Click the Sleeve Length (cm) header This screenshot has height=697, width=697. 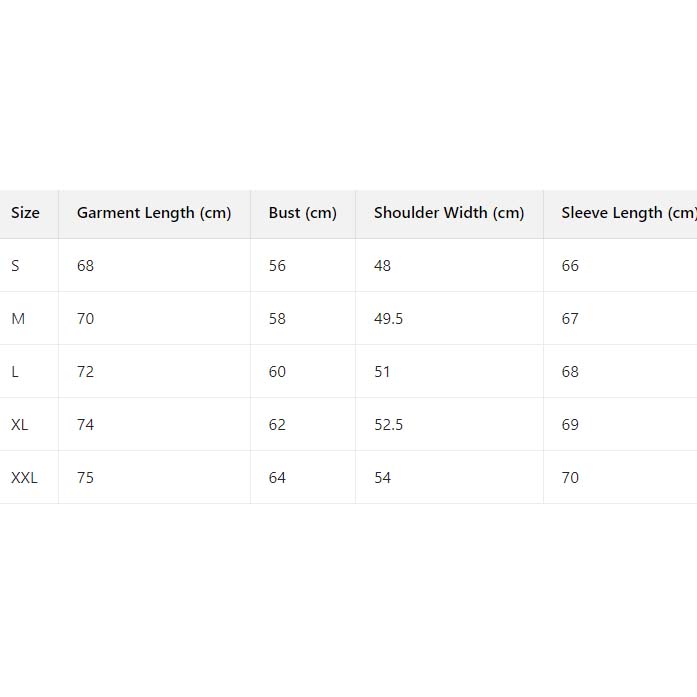(628, 213)
